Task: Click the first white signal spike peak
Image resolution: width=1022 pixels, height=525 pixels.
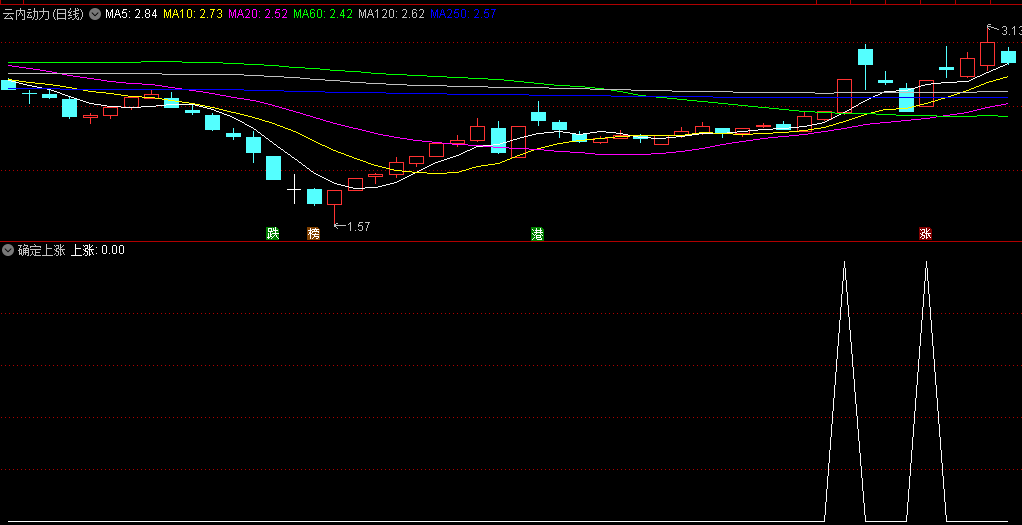Action: point(845,262)
